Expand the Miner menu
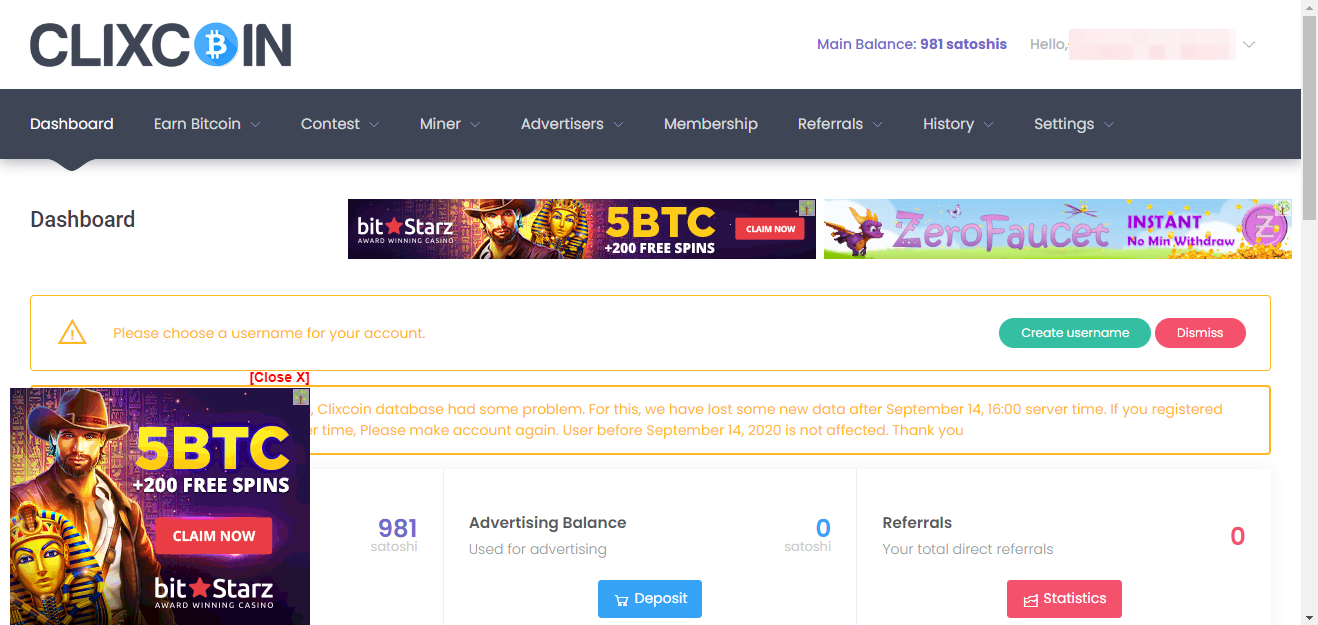This screenshot has width=1318, height=625. 450,124
